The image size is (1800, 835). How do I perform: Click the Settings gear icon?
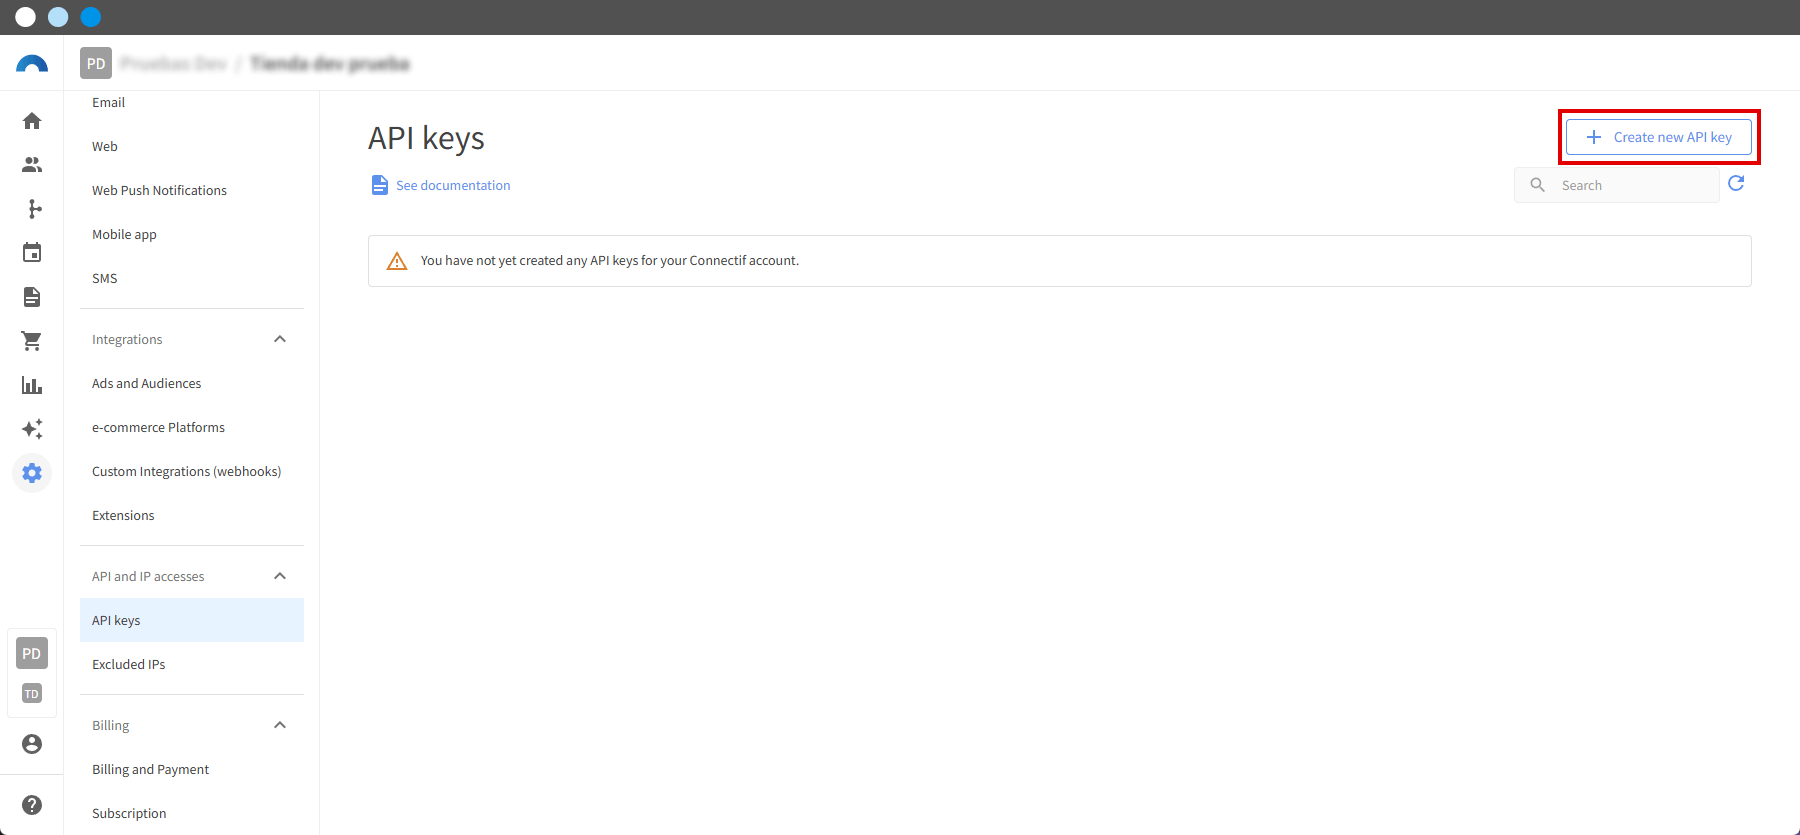point(32,473)
